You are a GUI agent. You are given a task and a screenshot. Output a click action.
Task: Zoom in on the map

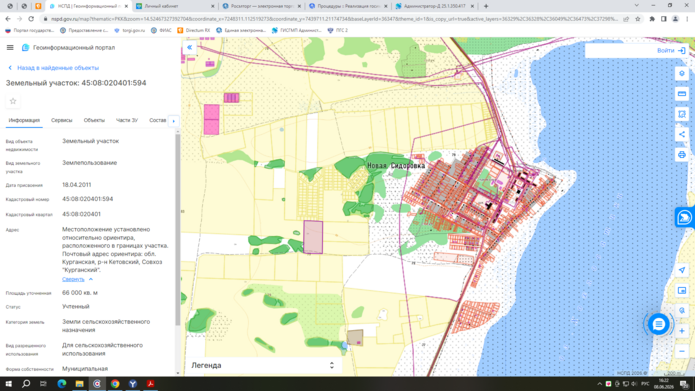click(x=682, y=331)
